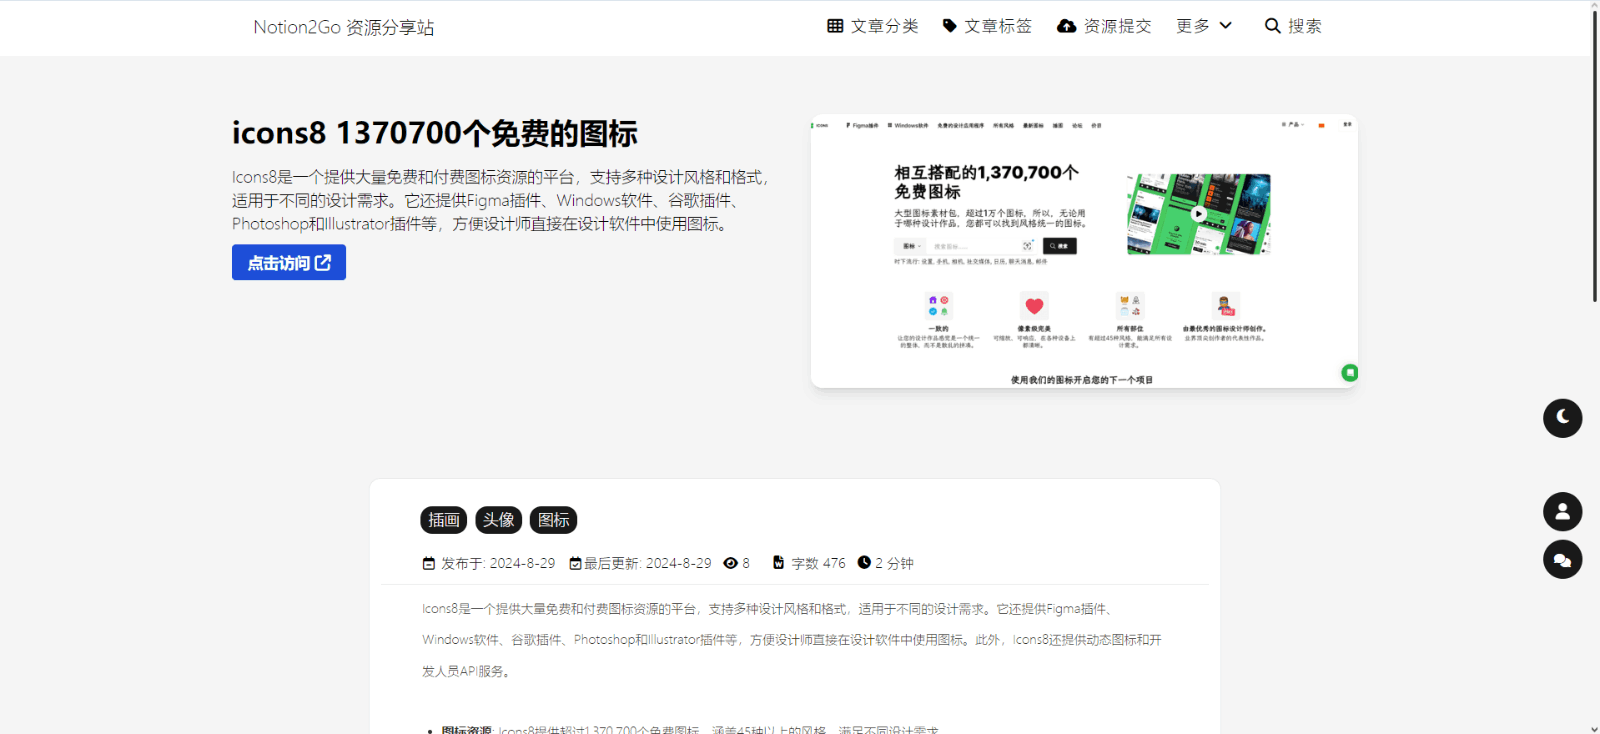
Task: Open the icons8 website preview thumbnail
Action: tap(1084, 251)
